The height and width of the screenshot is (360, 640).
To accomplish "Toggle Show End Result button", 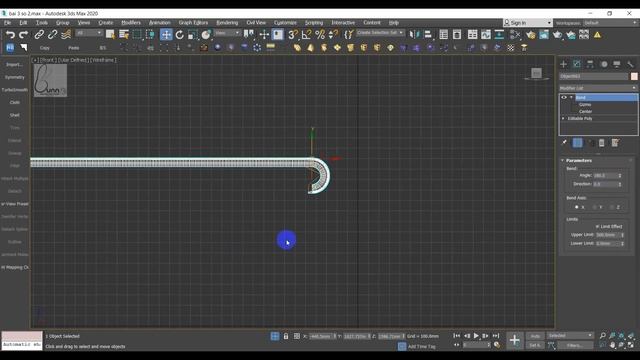I will [x=578, y=143].
